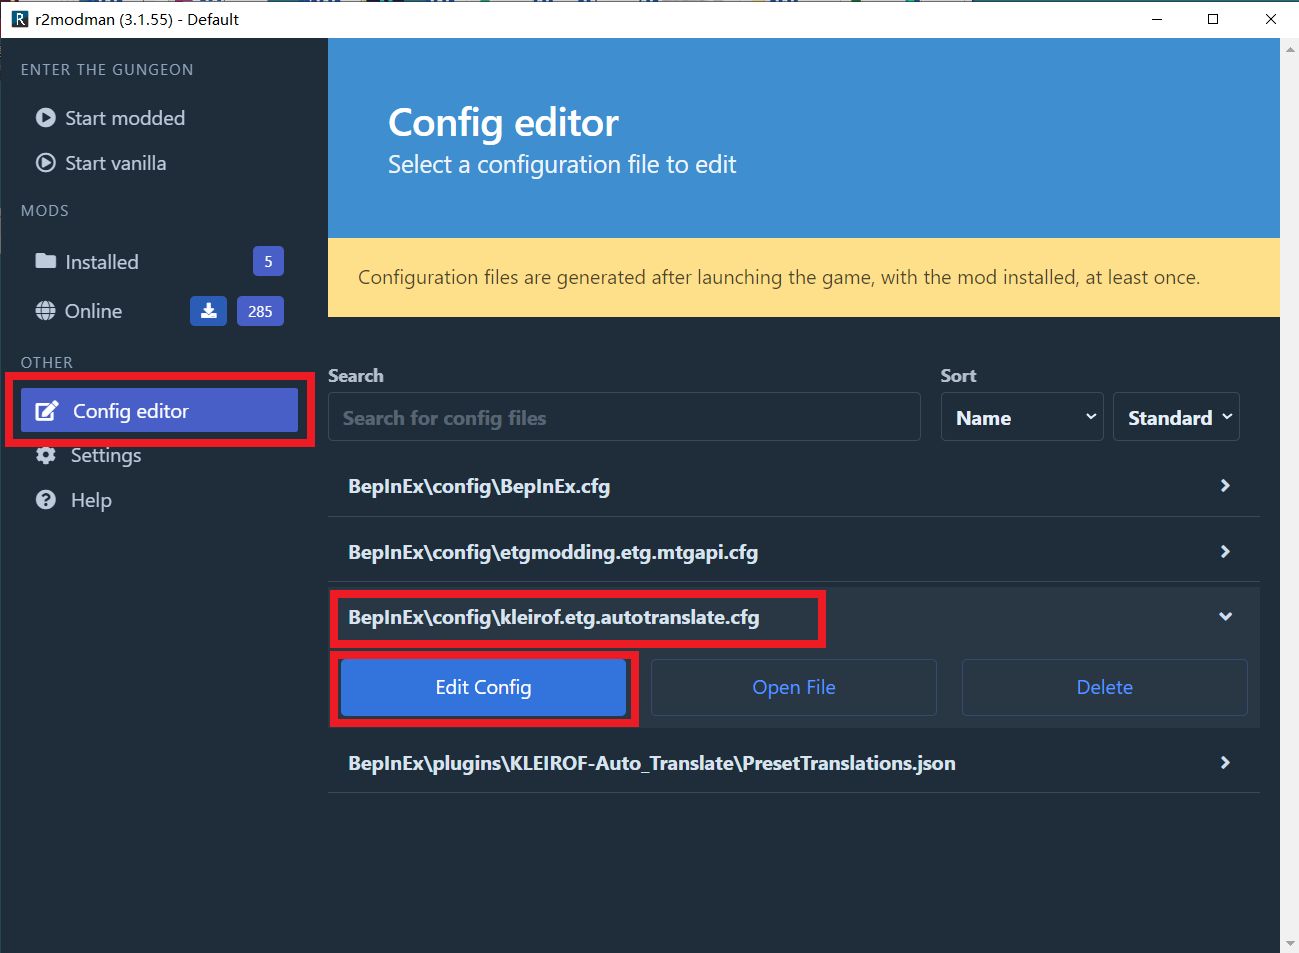1299x953 pixels.
Task: Click the play icon beside Start modded
Action: click(x=46, y=118)
